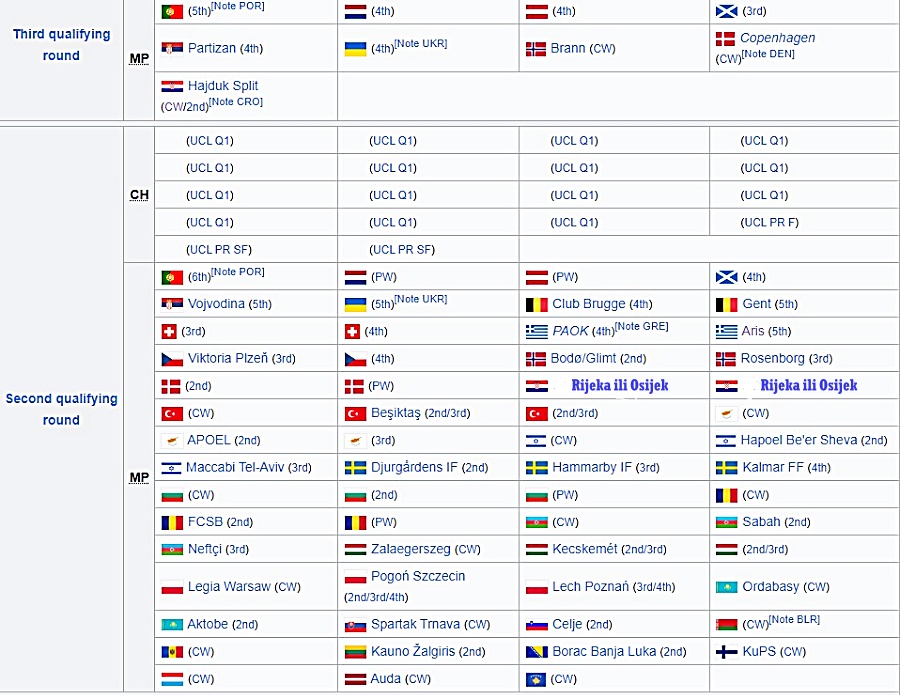
Task: Click the Norwegian flag beside Rosenborg
Action: pyautogui.click(x=726, y=359)
